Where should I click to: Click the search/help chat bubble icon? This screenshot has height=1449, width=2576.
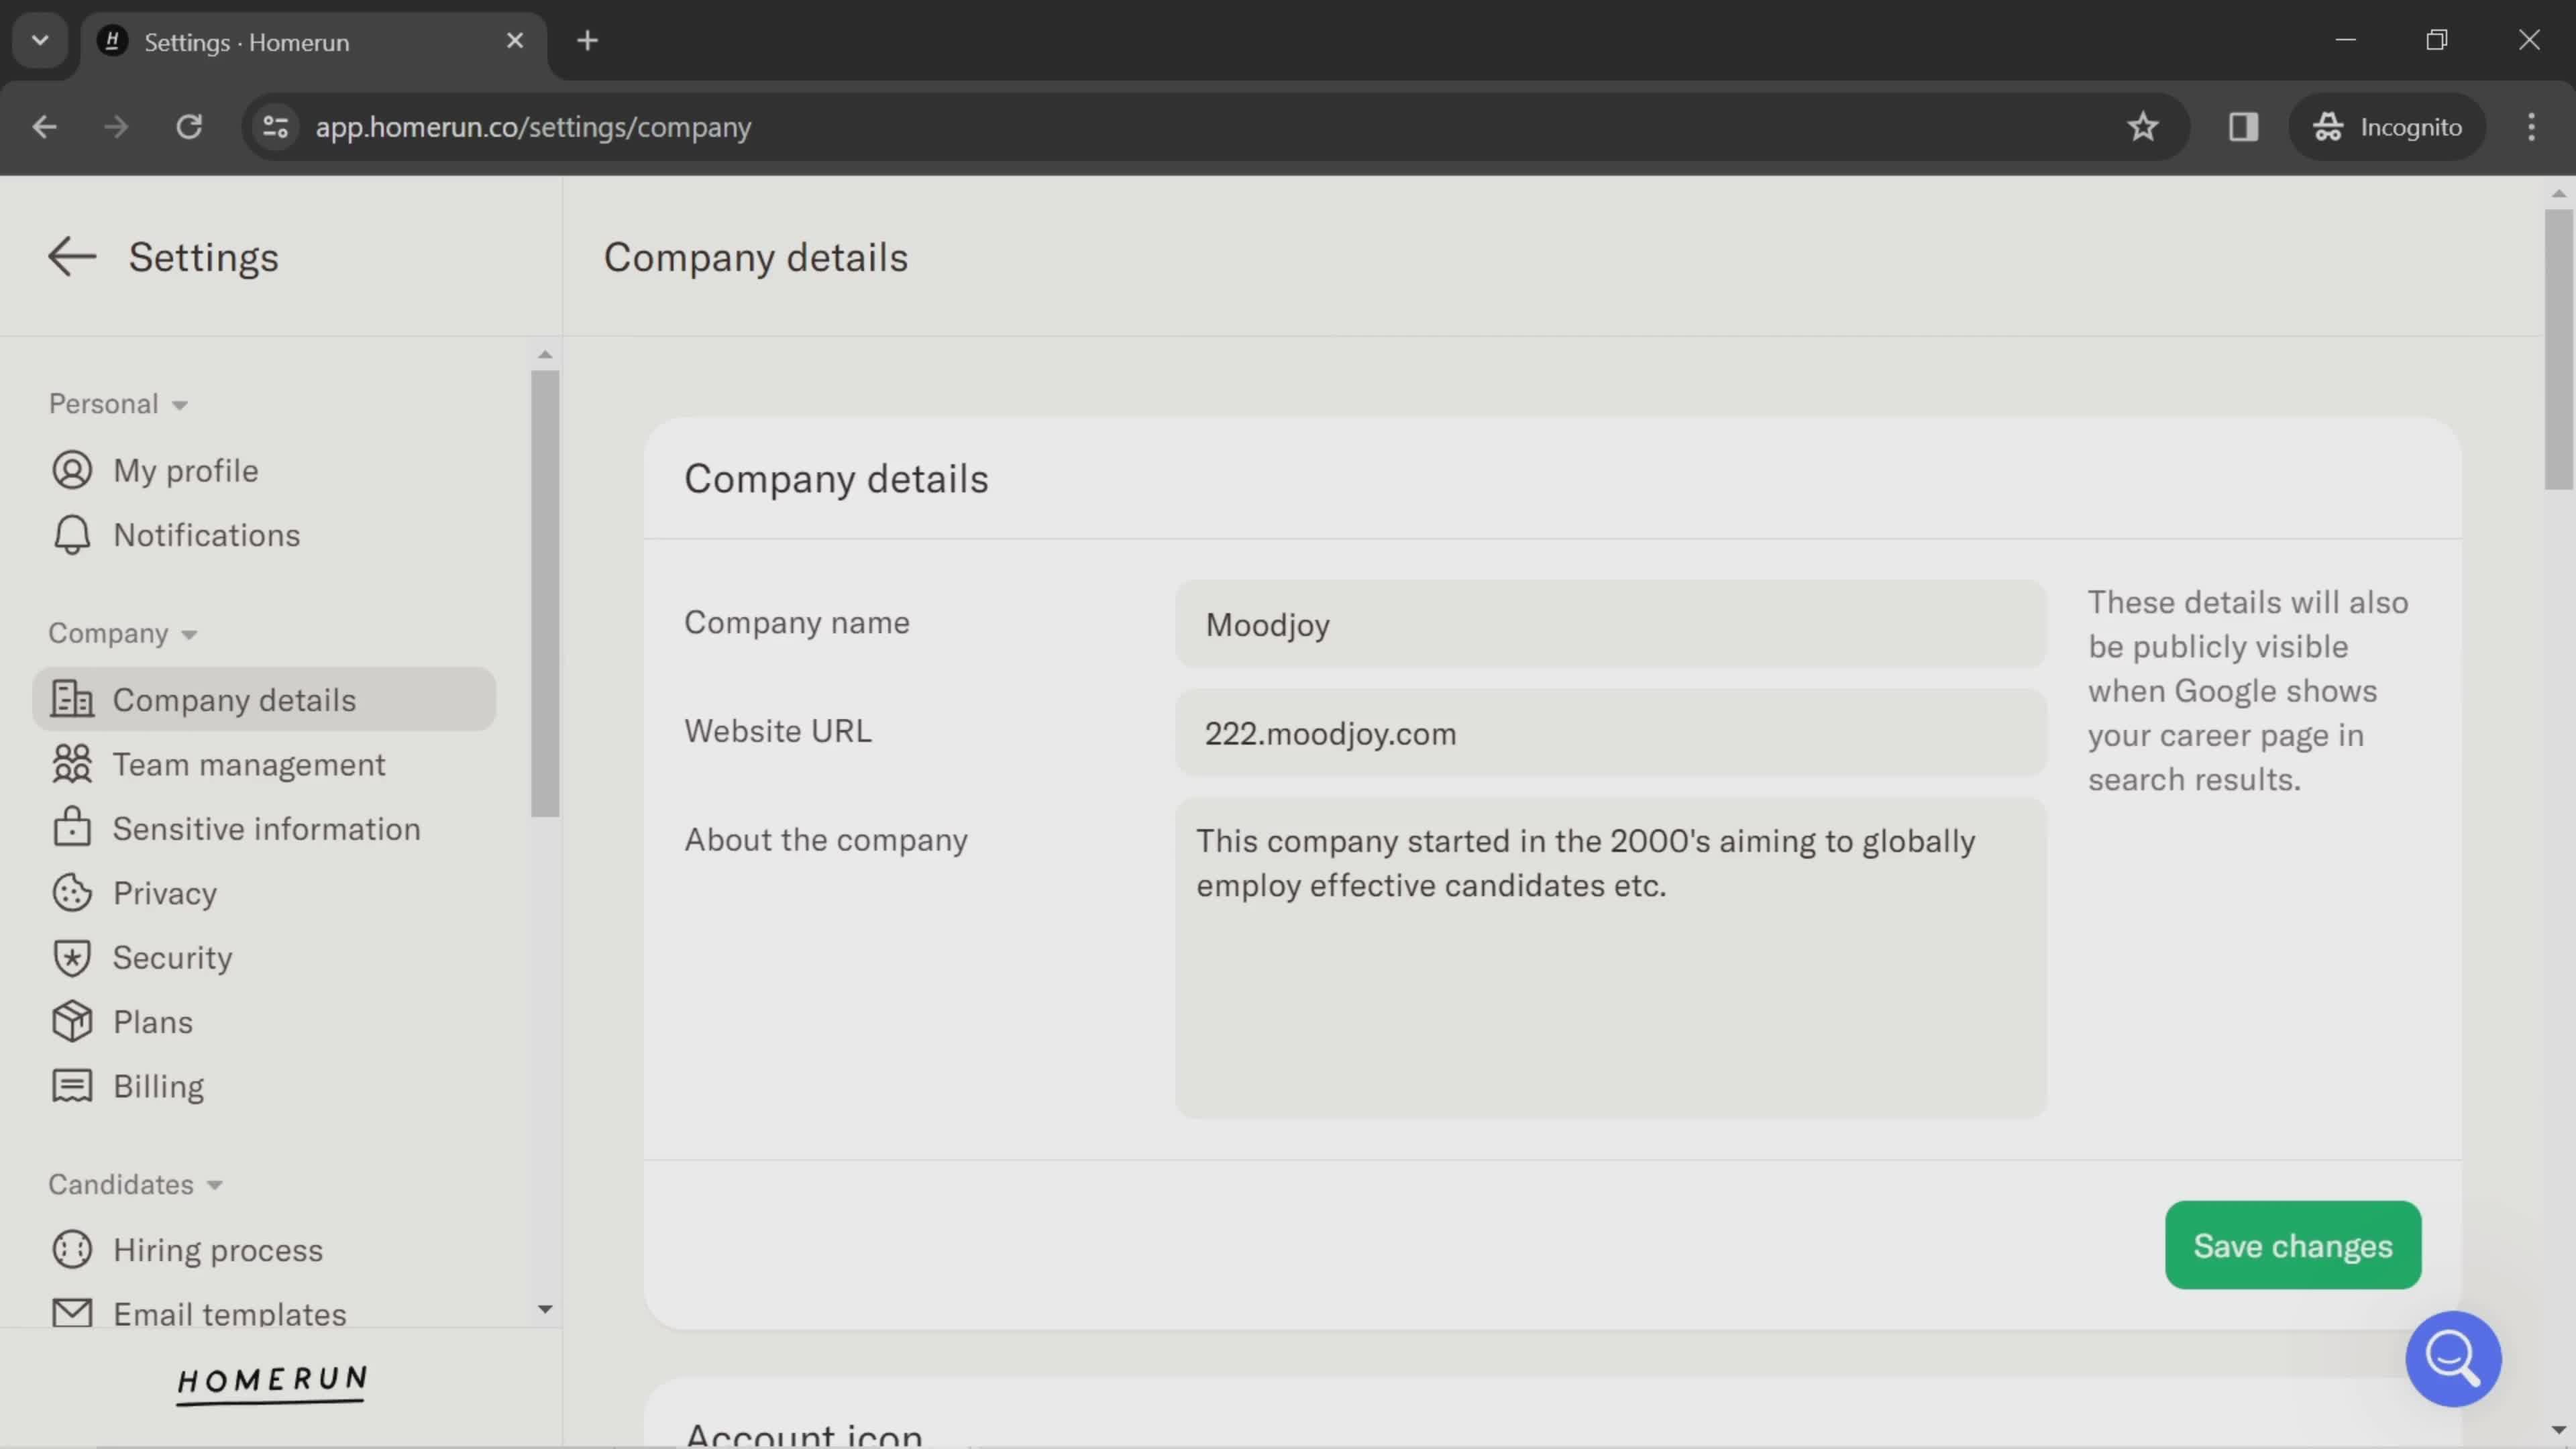2454,1357
